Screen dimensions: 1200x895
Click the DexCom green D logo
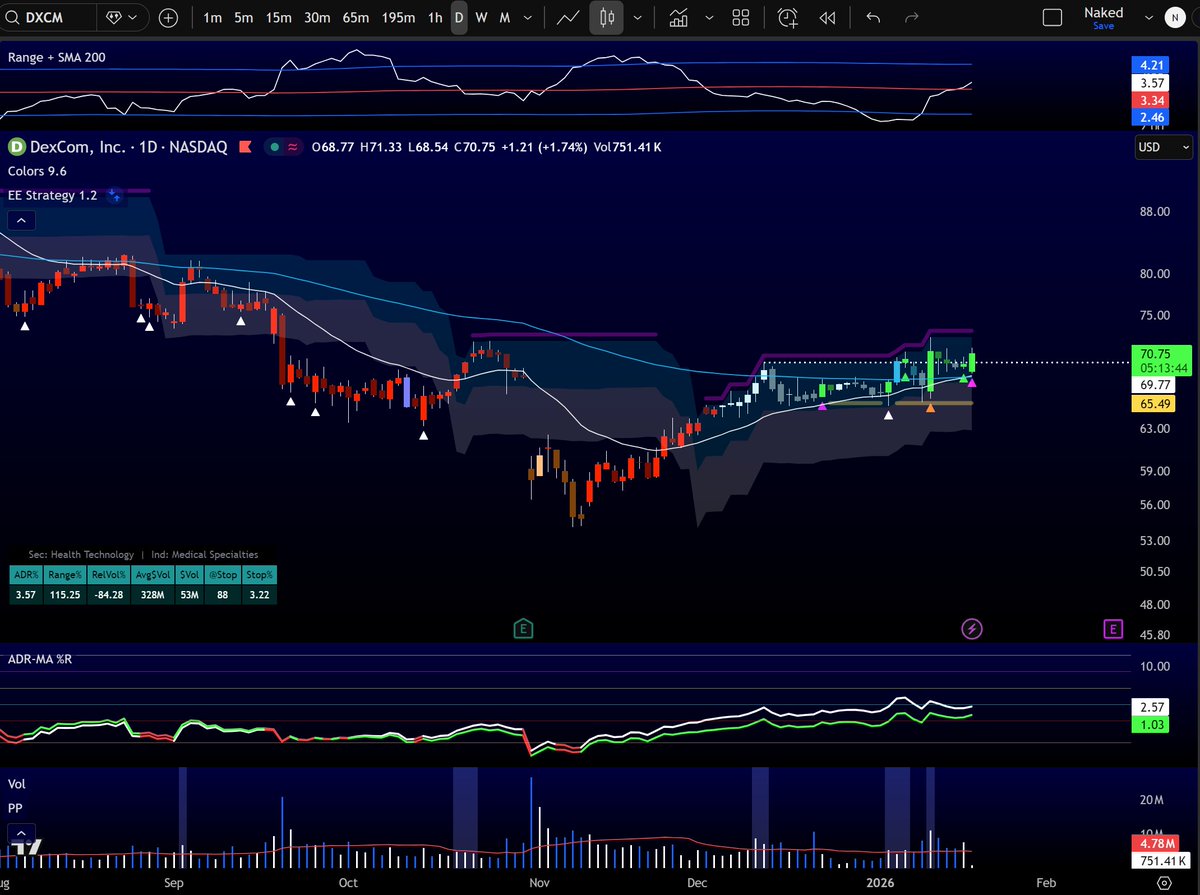point(16,147)
